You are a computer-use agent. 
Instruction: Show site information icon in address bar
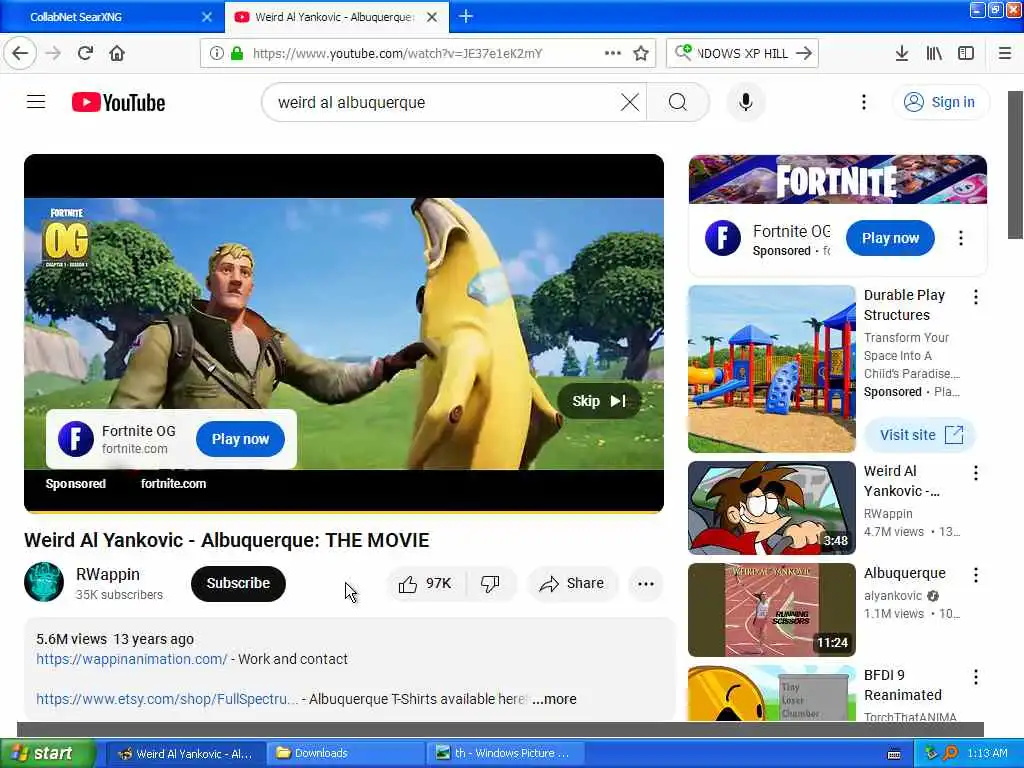(x=217, y=54)
